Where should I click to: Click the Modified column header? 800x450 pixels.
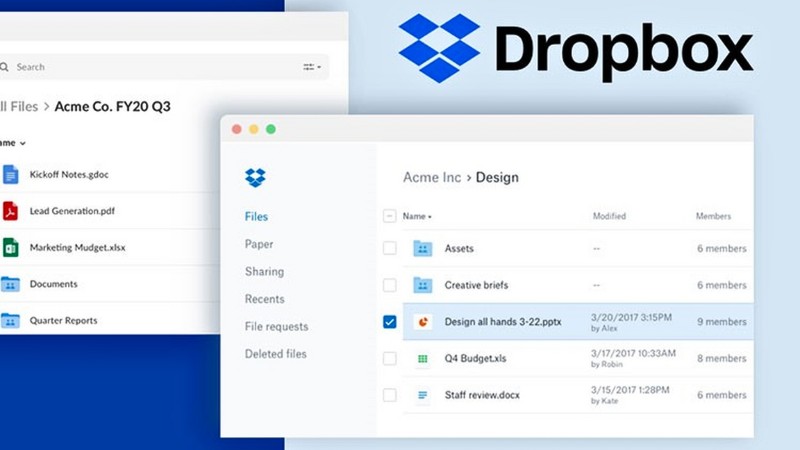pos(609,216)
